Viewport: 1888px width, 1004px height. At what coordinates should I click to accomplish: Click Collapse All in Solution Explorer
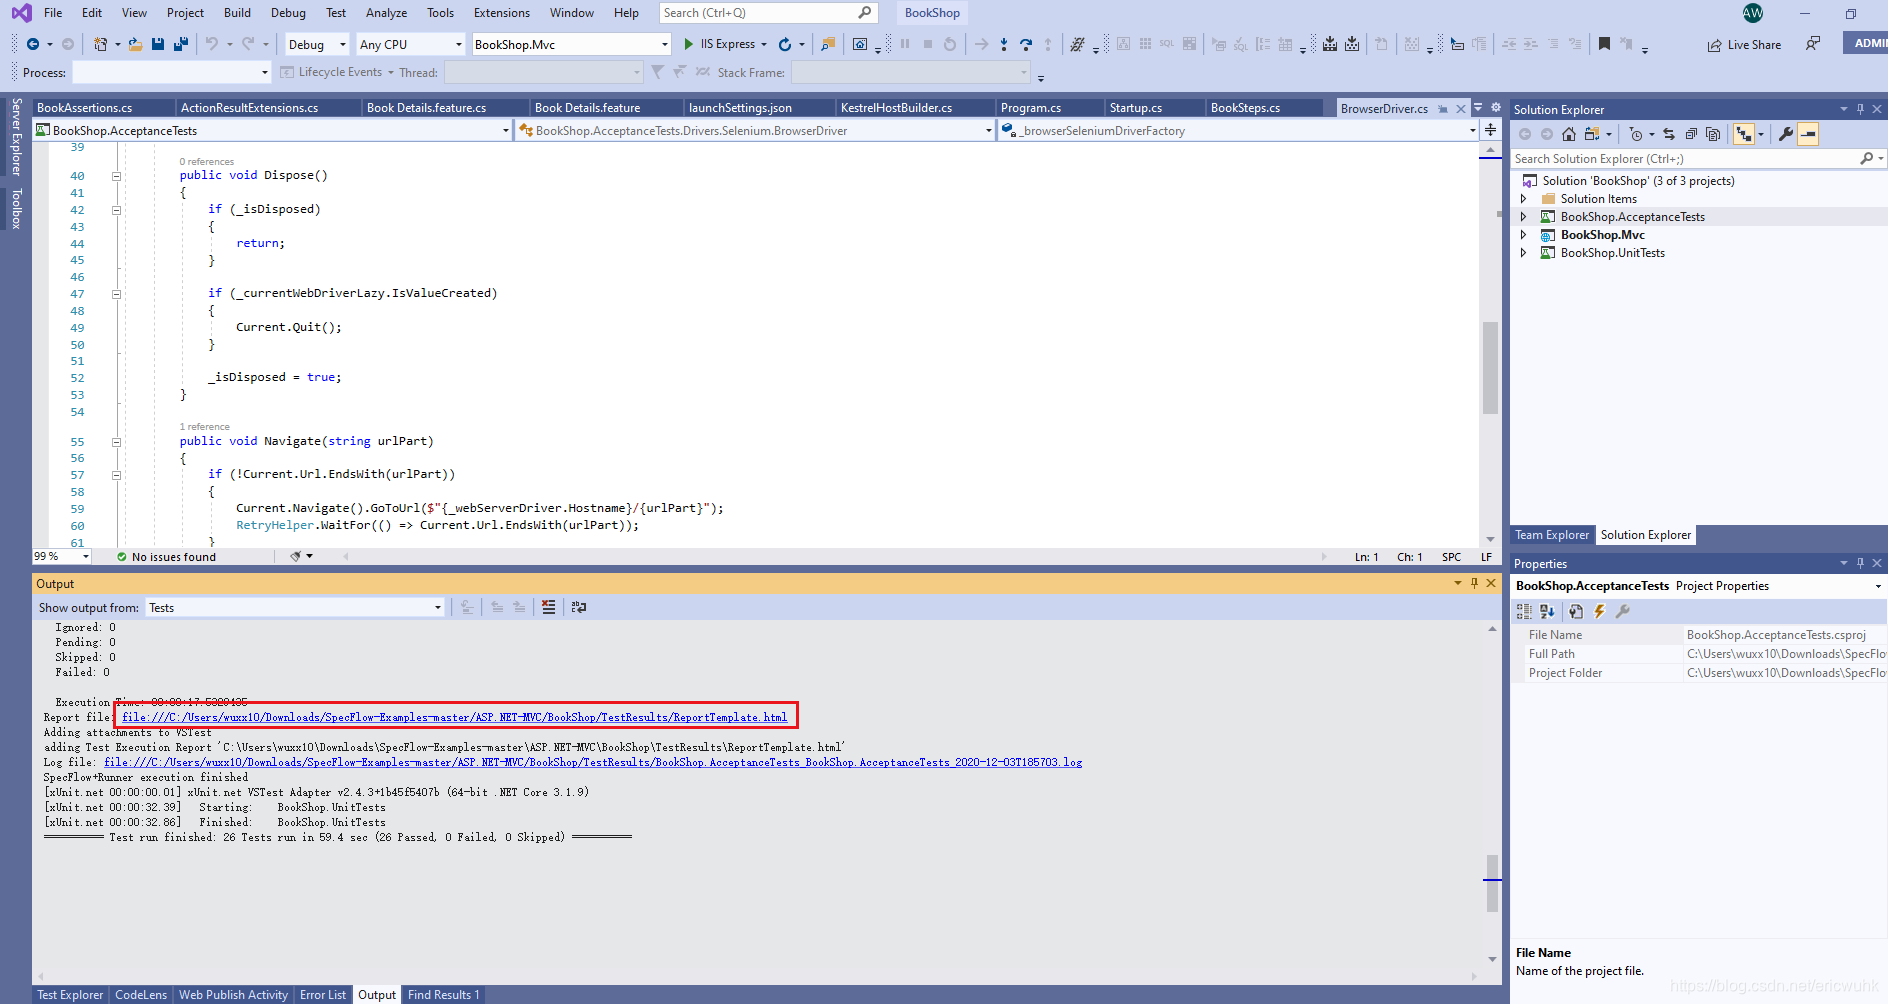point(1691,134)
